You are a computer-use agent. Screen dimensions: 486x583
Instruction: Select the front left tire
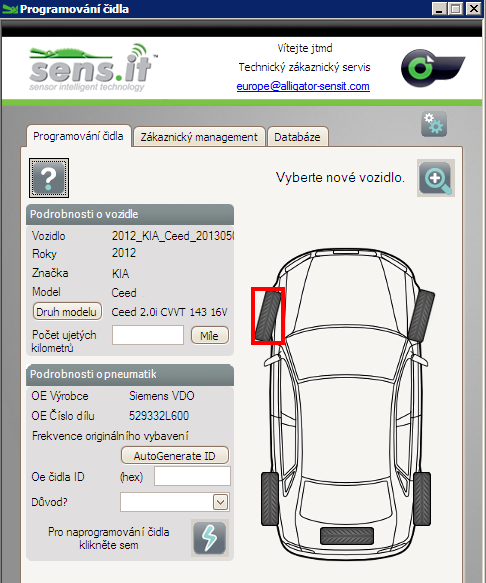tap(268, 316)
